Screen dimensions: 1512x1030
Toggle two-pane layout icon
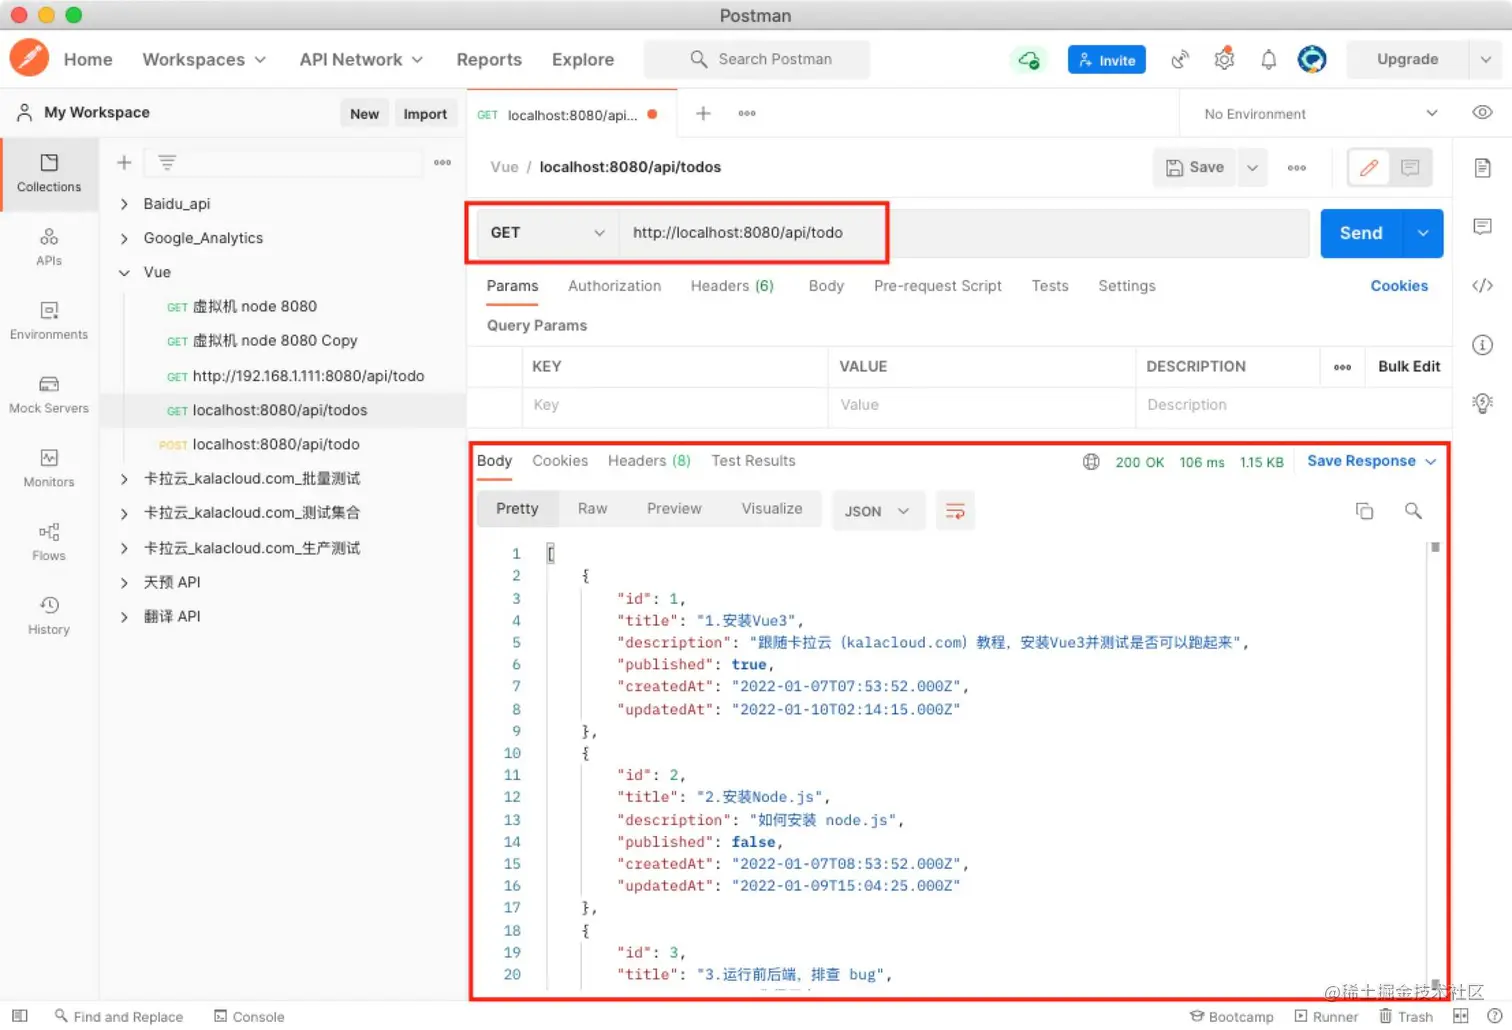point(1460,1016)
